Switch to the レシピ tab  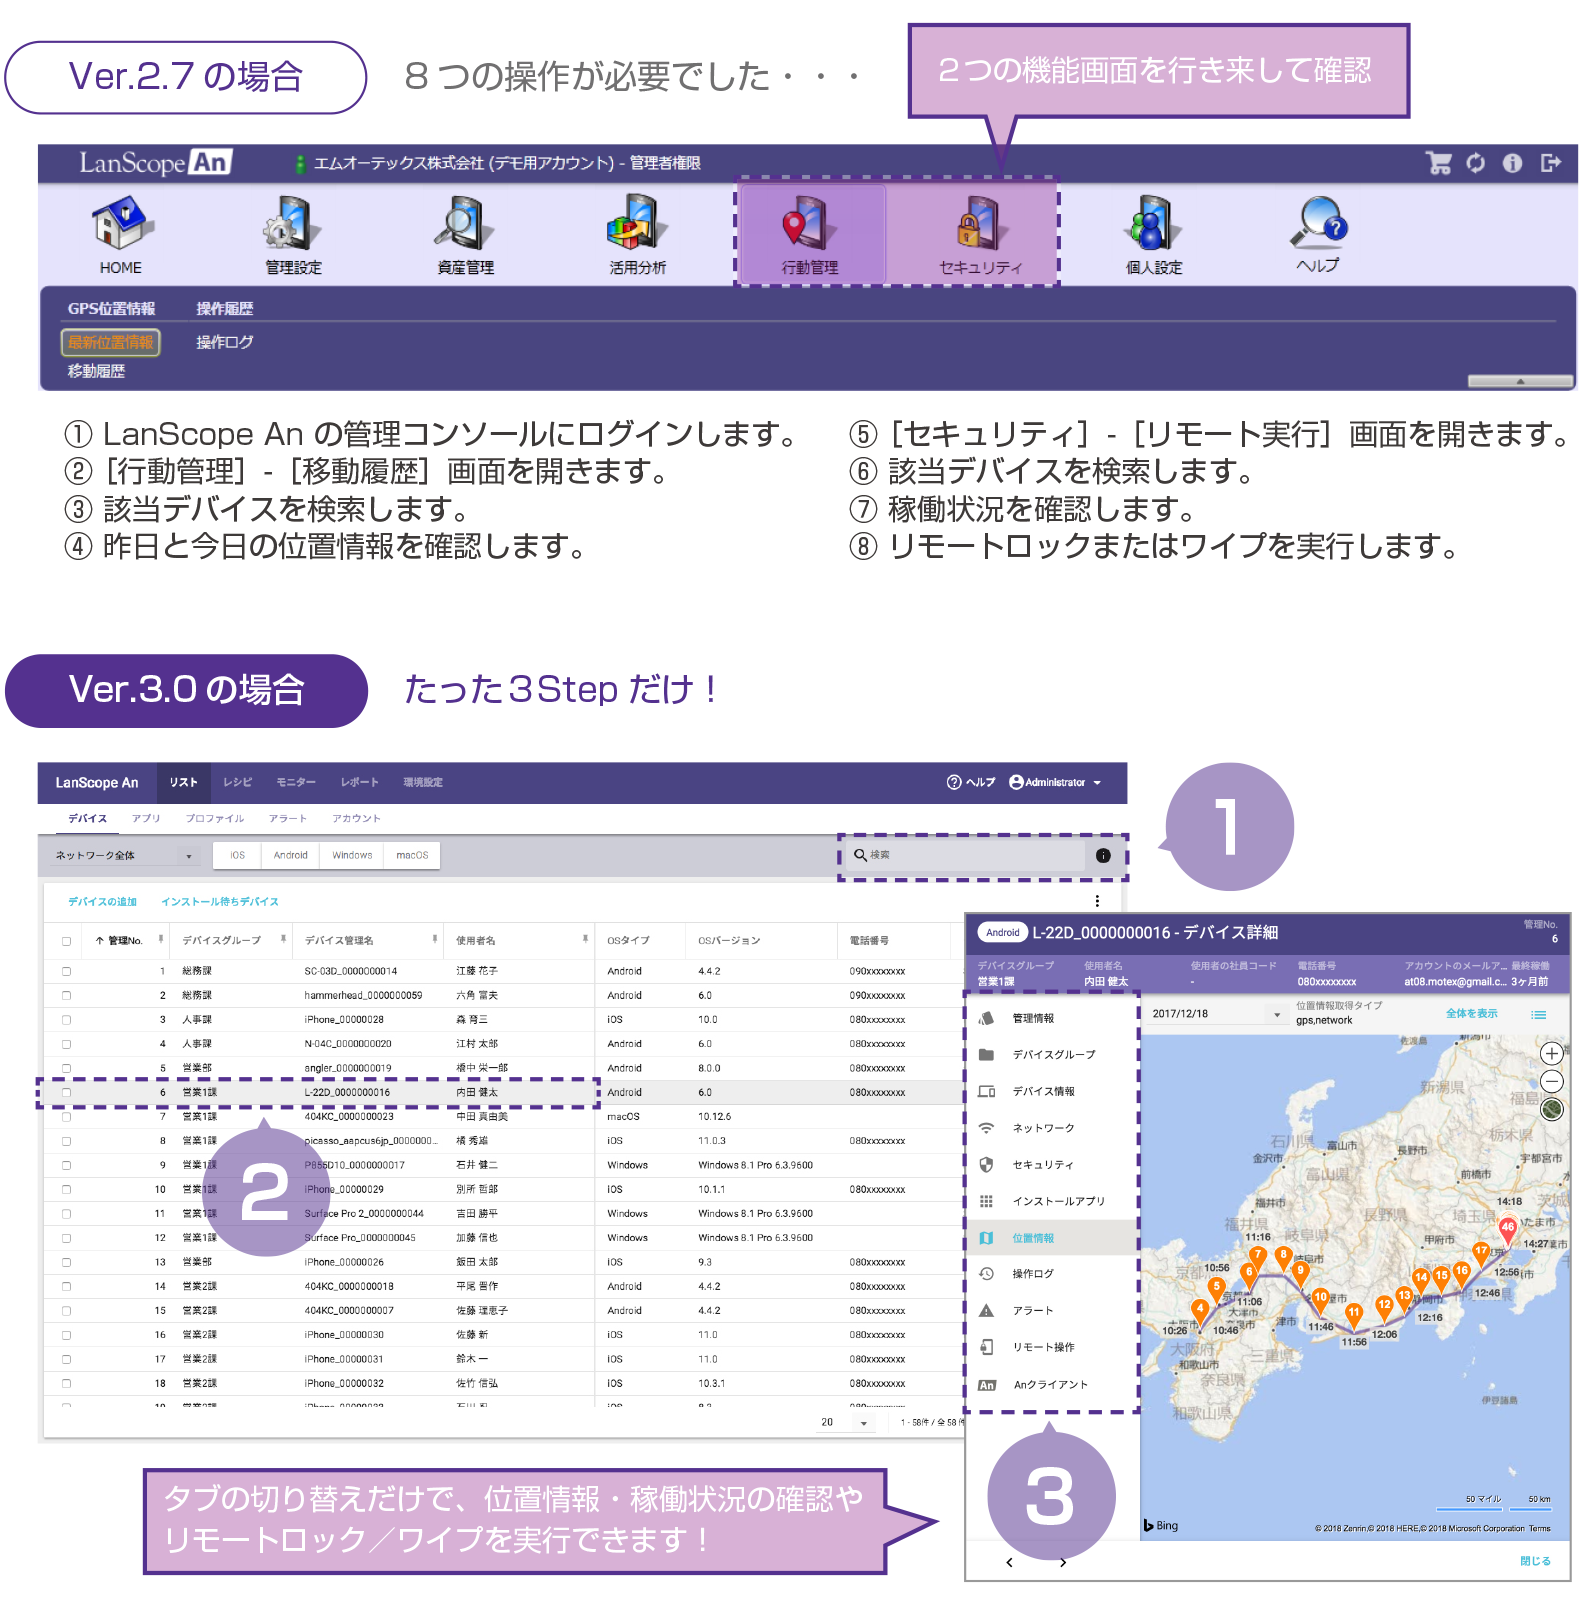pyautogui.click(x=238, y=782)
